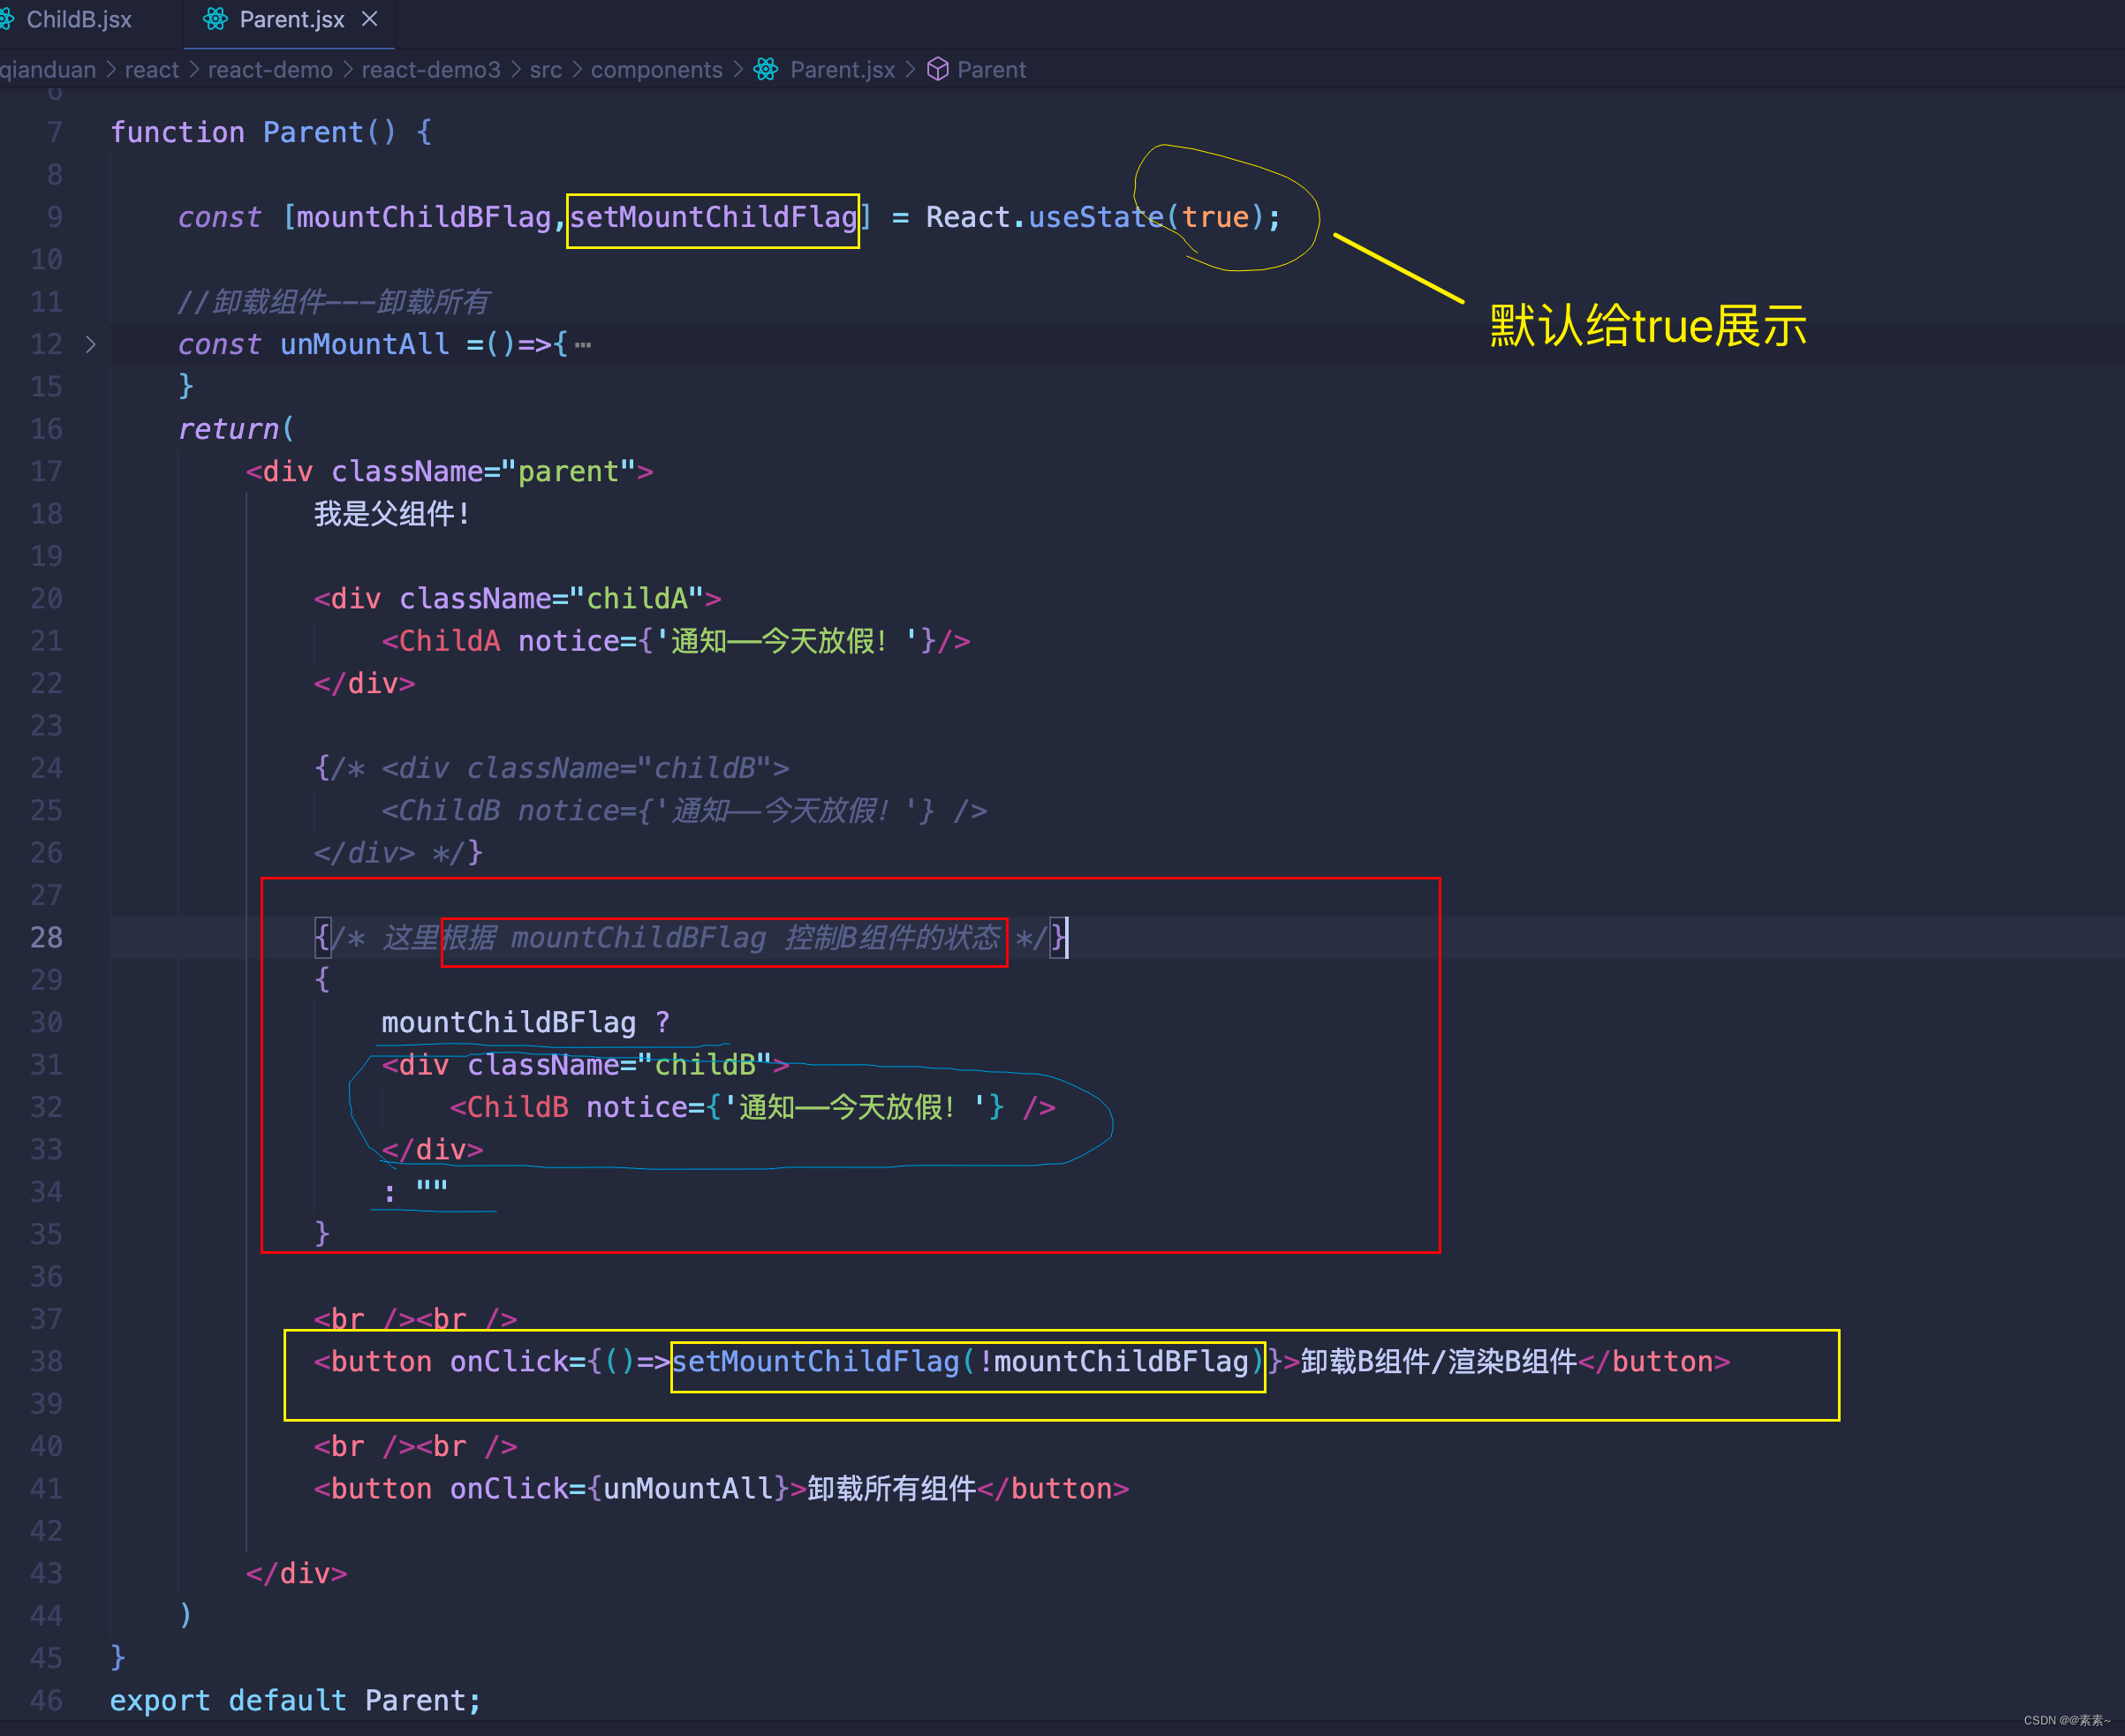Click the React icon beside Parent.jsx in breadcrumbs
The image size is (2125, 1736).
(x=766, y=69)
